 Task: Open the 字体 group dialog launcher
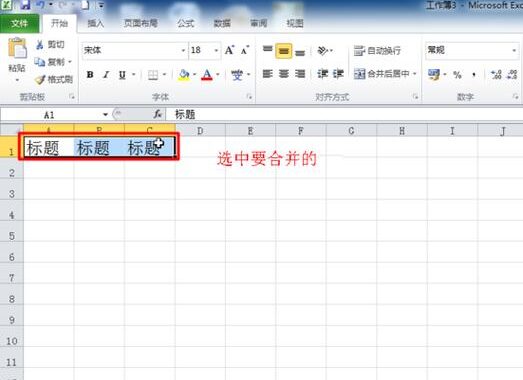249,97
